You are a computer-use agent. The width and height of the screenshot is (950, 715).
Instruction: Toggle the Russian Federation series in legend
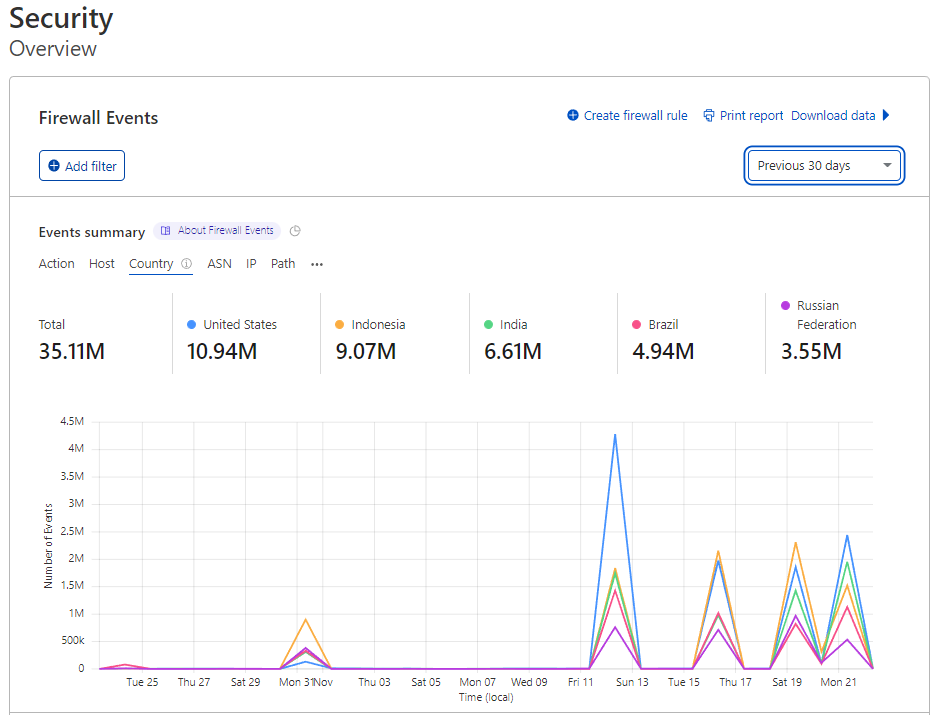tap(818, 315)
